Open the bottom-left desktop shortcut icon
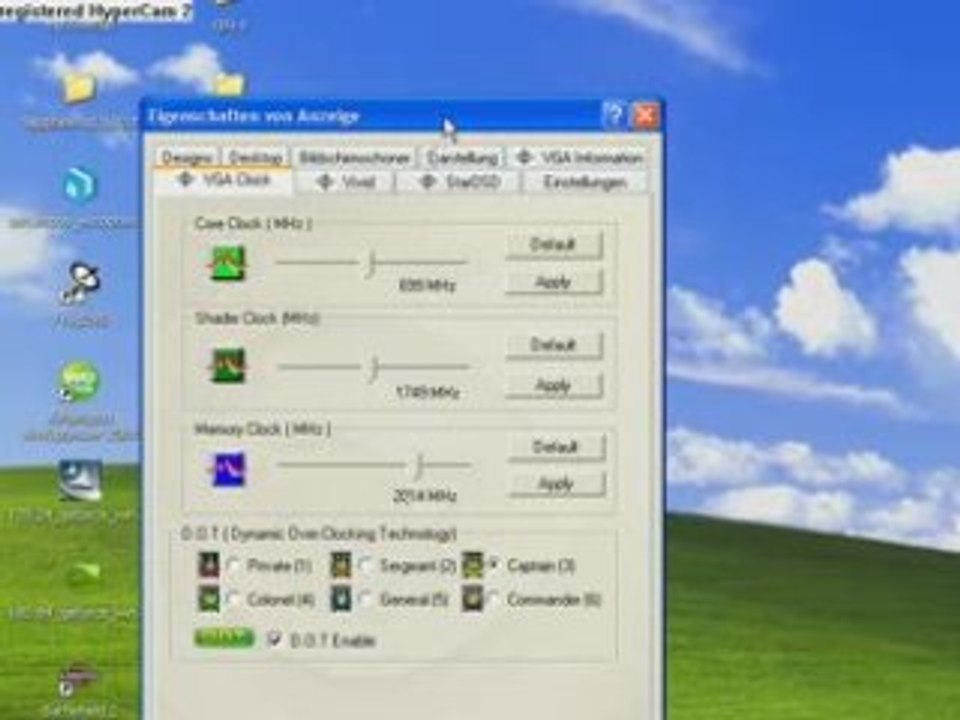Image resolution: width=960 pixels, height=720 pixels. 78,679
